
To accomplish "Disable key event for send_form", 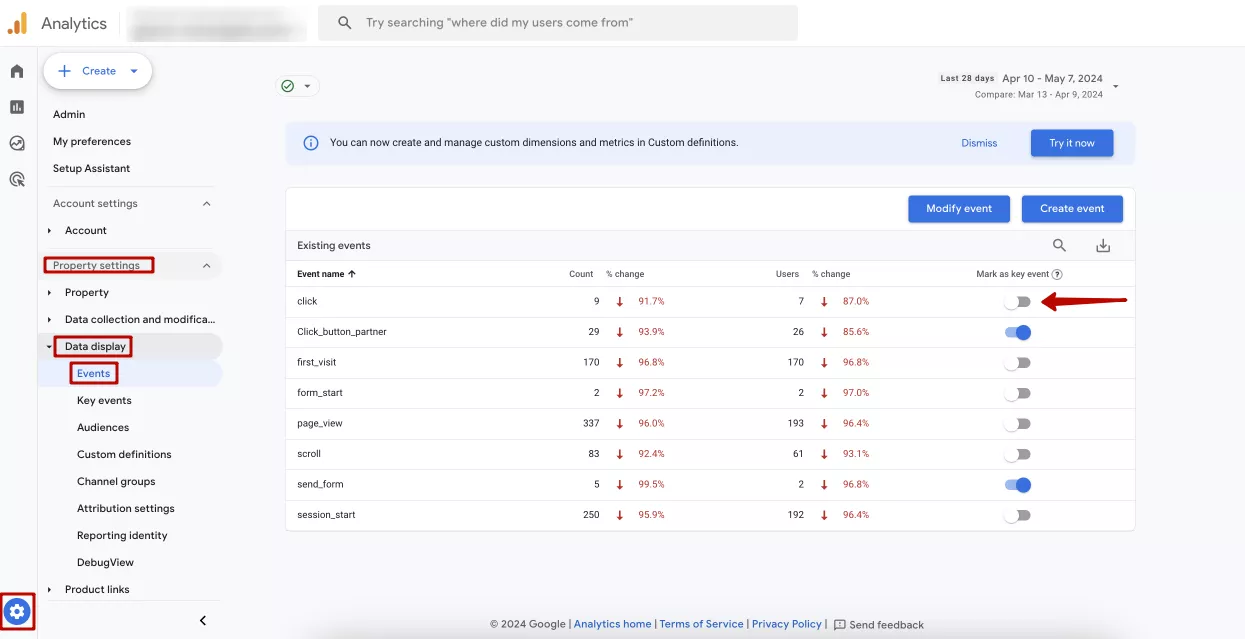I will (x=1017, y=485).
